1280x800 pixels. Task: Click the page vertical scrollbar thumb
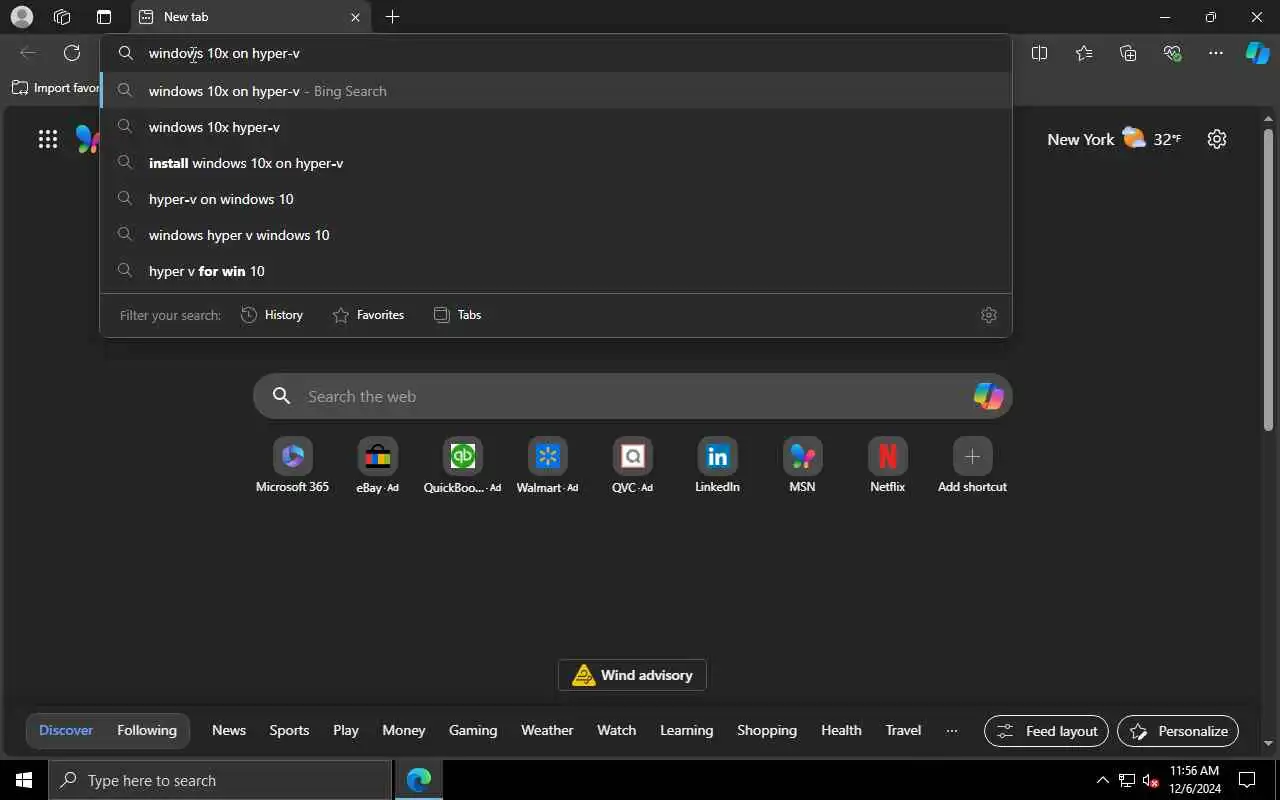(1268, 280)
